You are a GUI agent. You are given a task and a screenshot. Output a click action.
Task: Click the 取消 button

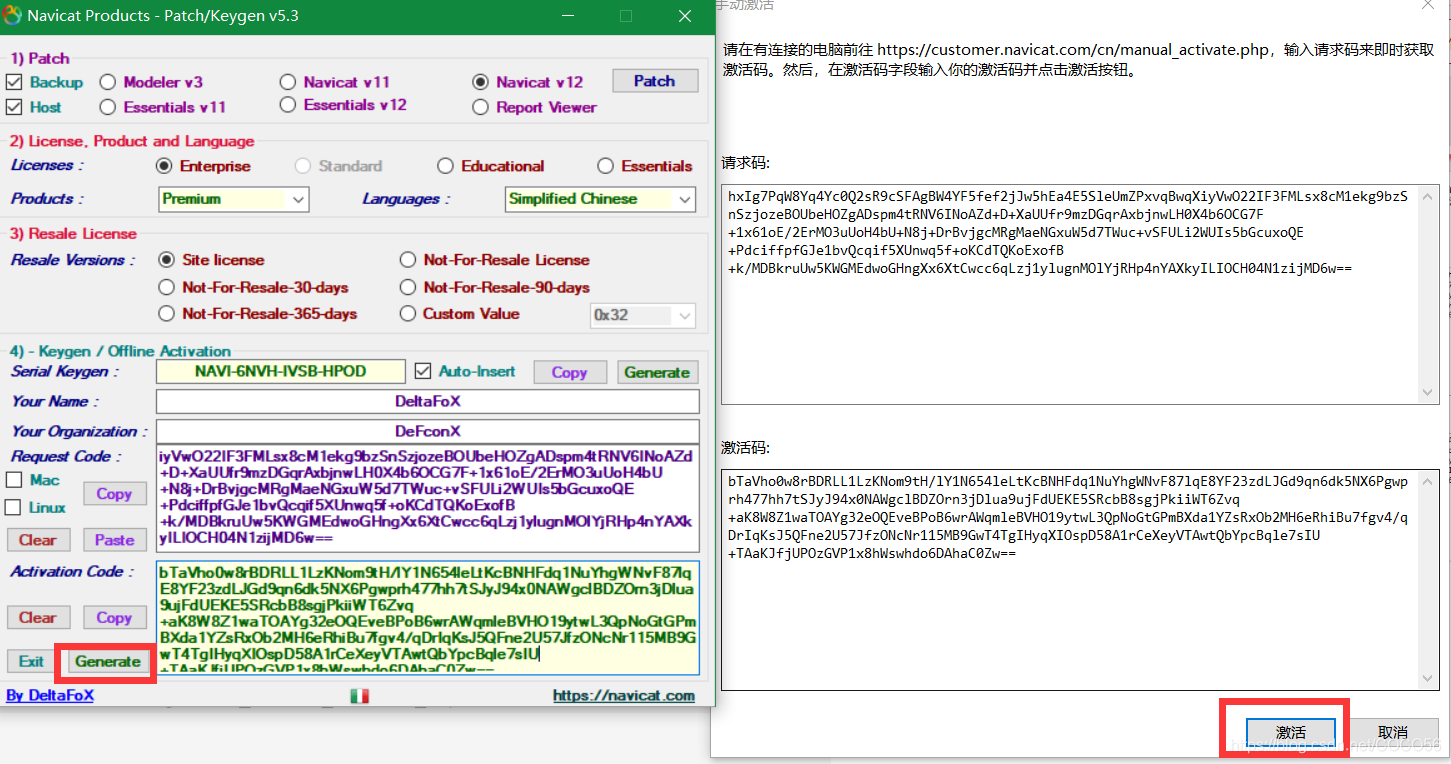(1393, 733)
